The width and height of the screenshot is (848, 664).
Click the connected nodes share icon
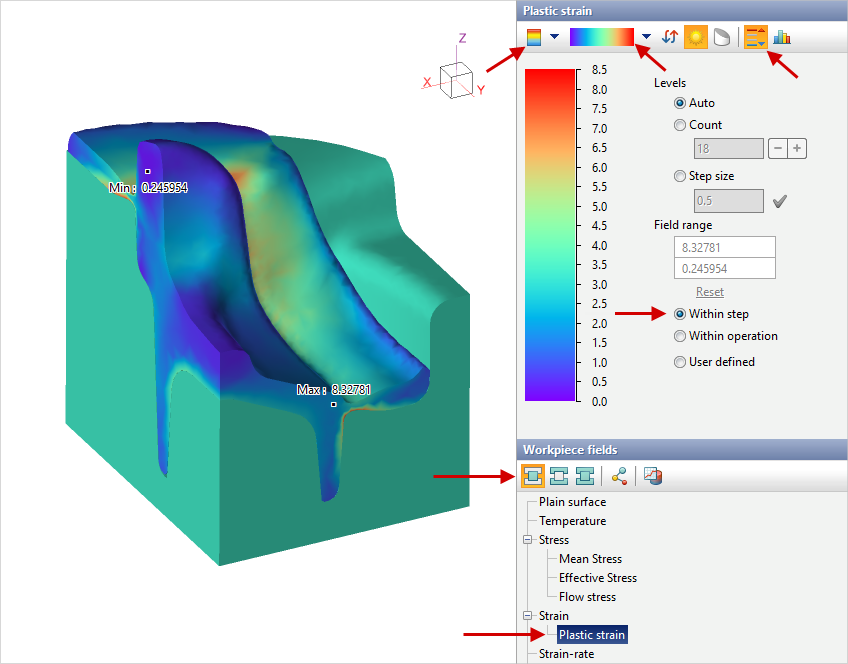620,476
